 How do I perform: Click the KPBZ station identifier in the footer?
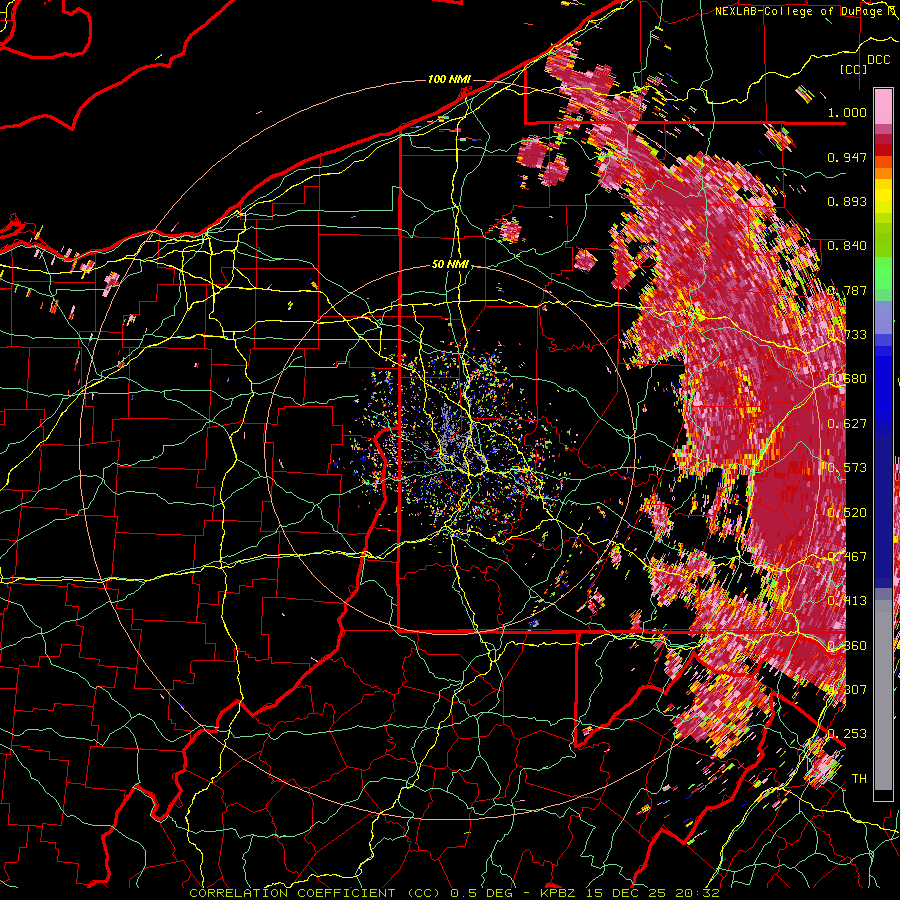[x=557, y=893]
